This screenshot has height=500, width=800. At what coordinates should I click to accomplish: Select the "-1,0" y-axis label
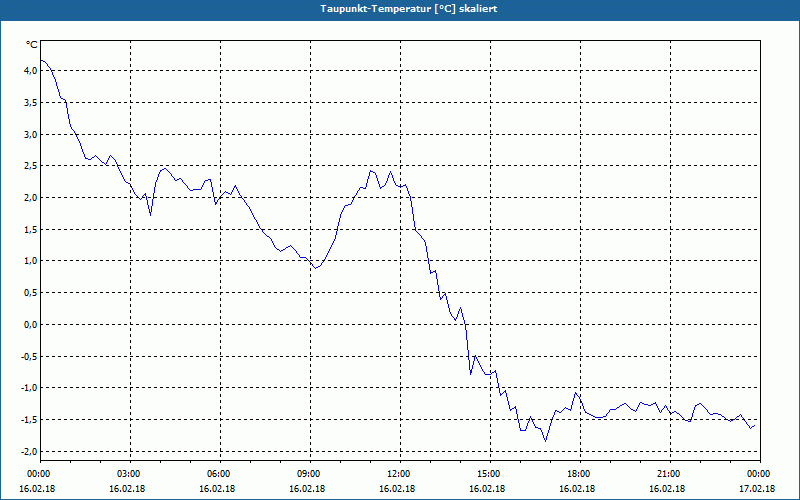pyautogui.click(x=29, y=388)
